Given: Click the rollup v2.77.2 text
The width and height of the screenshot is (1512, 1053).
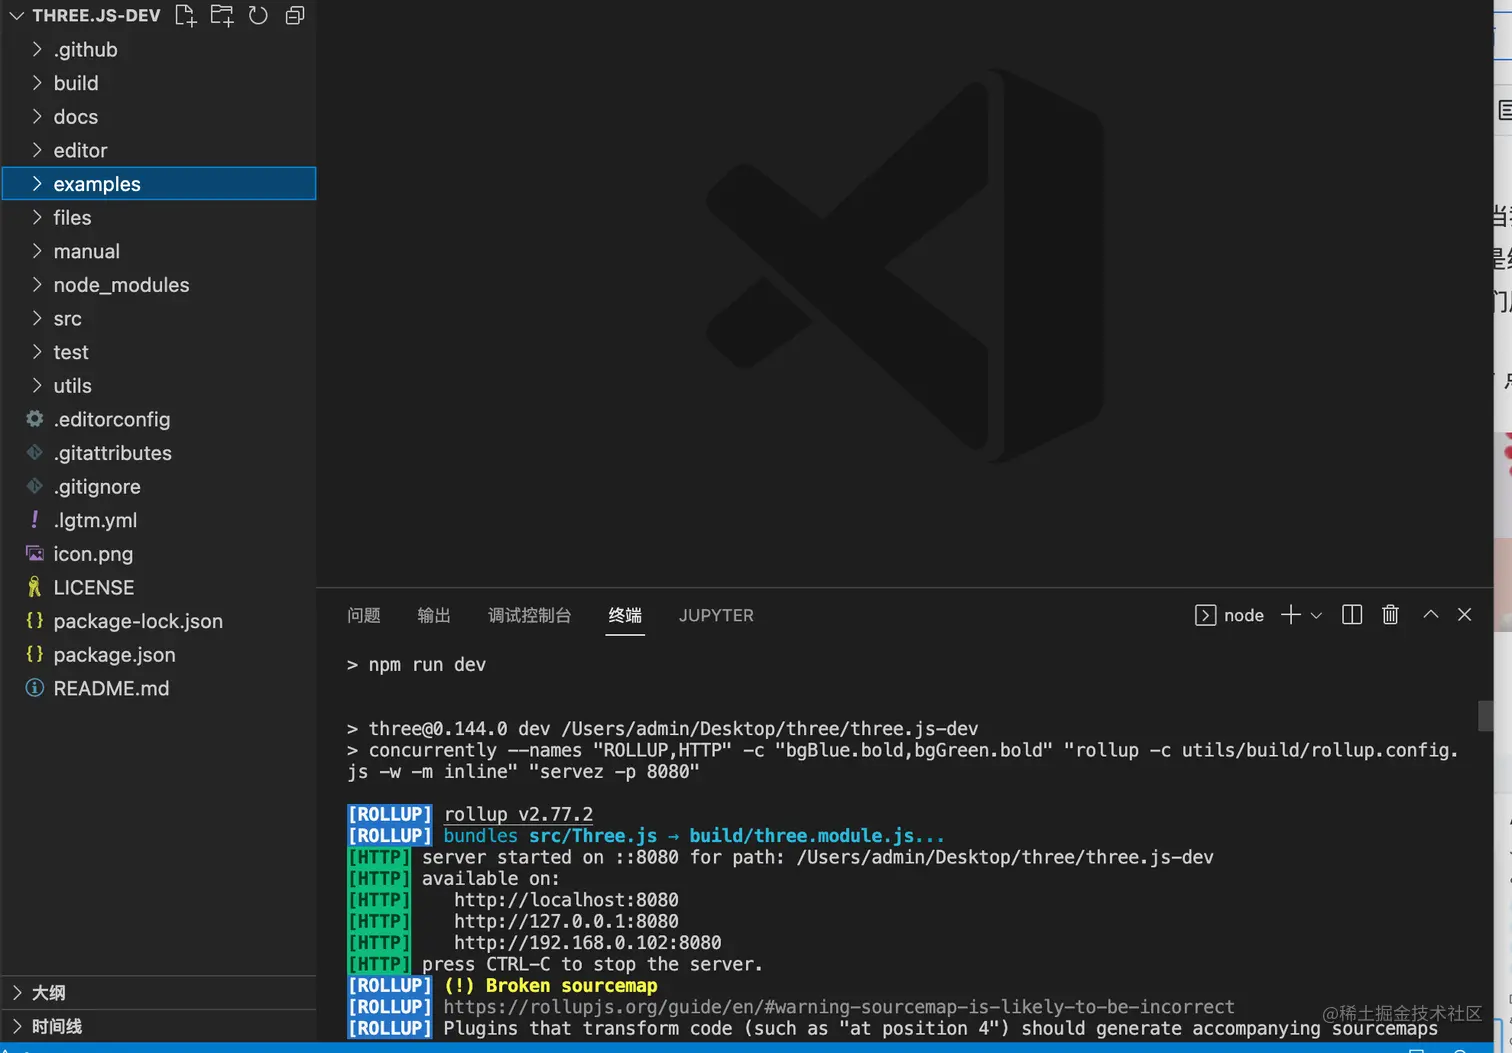Looking at the screenshot, I should pyautogui.click(x=518, y=814).
